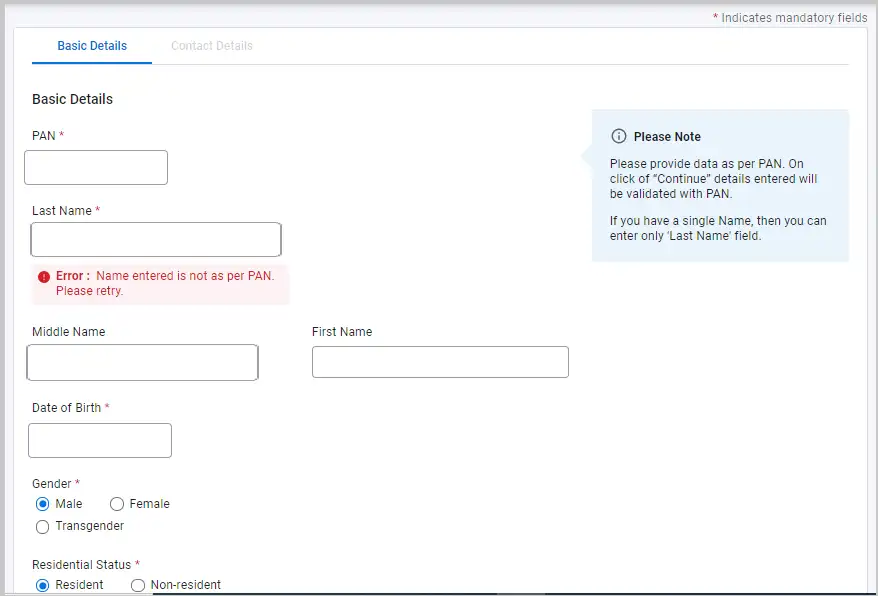
Task: Click the Last Name text box
Action: point(155,239)
